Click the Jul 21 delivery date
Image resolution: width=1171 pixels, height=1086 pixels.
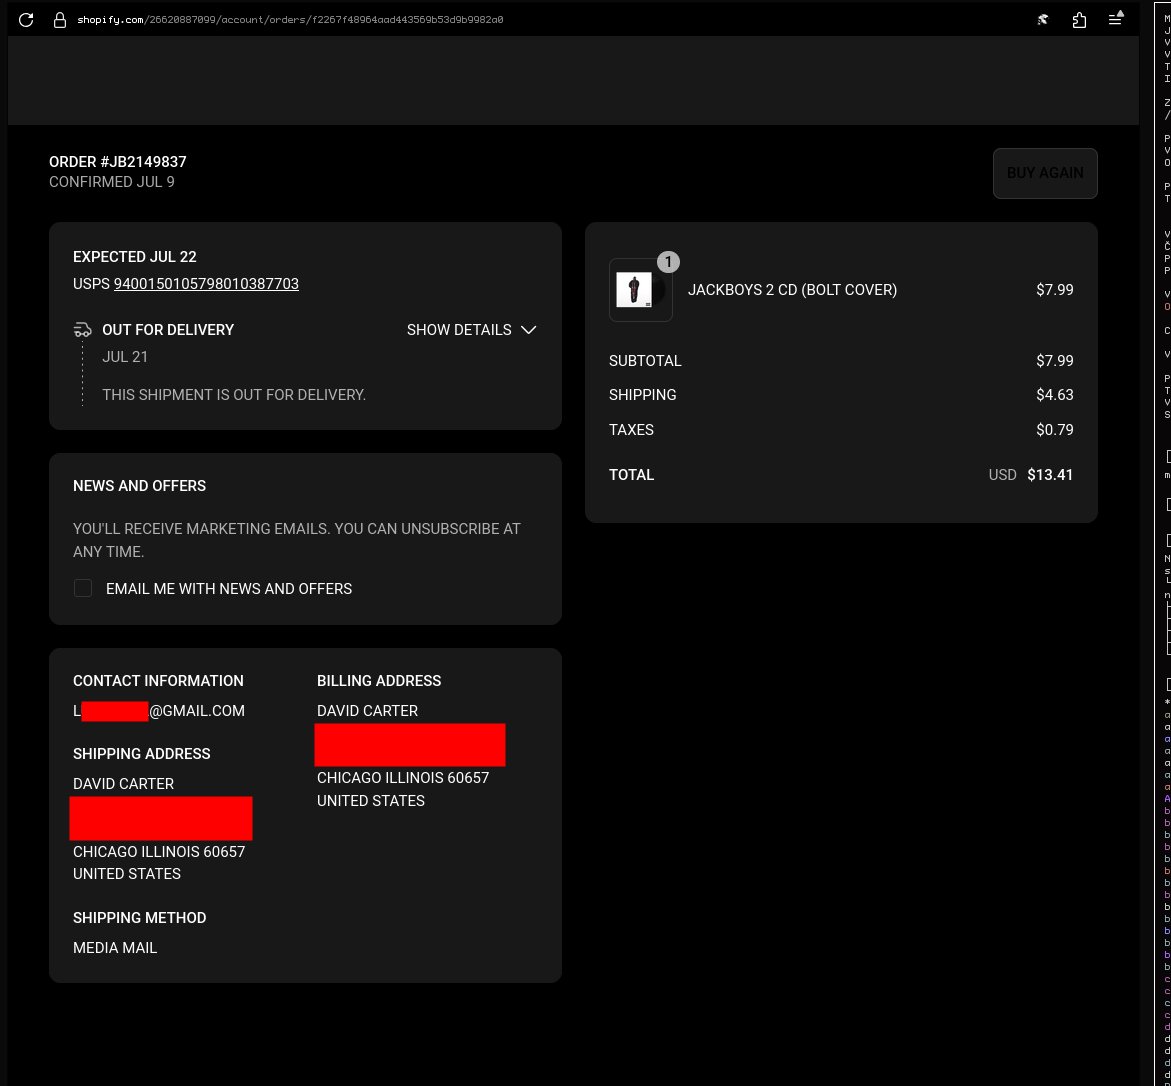tap(125, 357)
